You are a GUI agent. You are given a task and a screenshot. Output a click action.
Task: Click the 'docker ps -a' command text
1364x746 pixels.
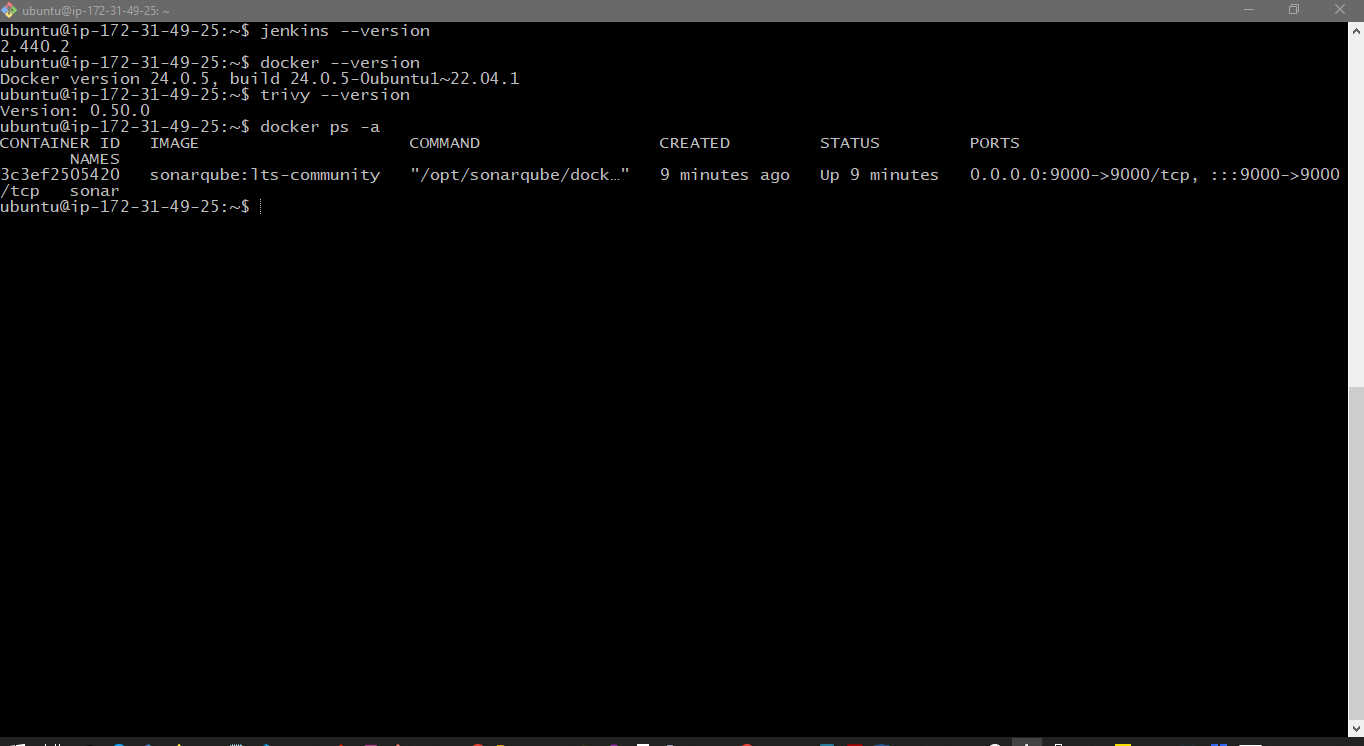coord(320,127)
